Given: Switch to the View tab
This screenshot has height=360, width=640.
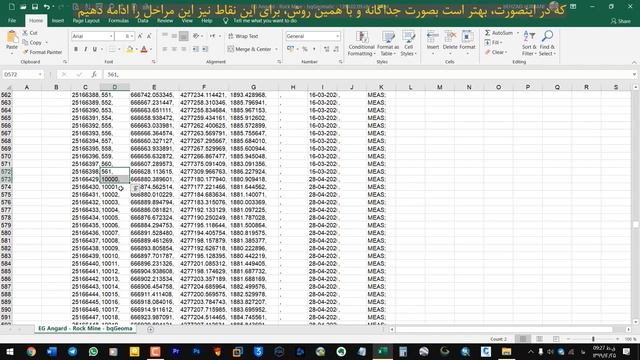Looking at the screenshot, I should click(187, 20).
